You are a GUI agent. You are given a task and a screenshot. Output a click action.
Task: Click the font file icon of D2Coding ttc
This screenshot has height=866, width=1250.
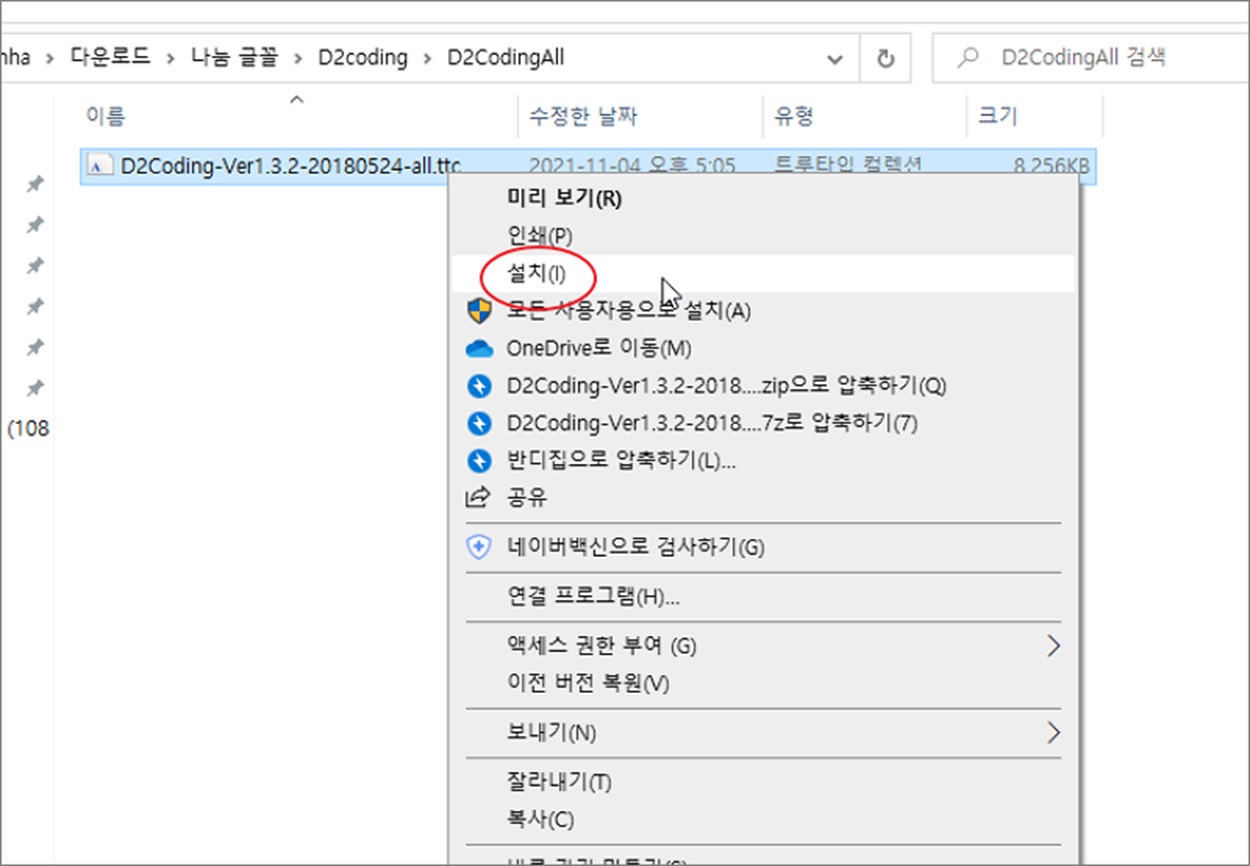point(98,166)
